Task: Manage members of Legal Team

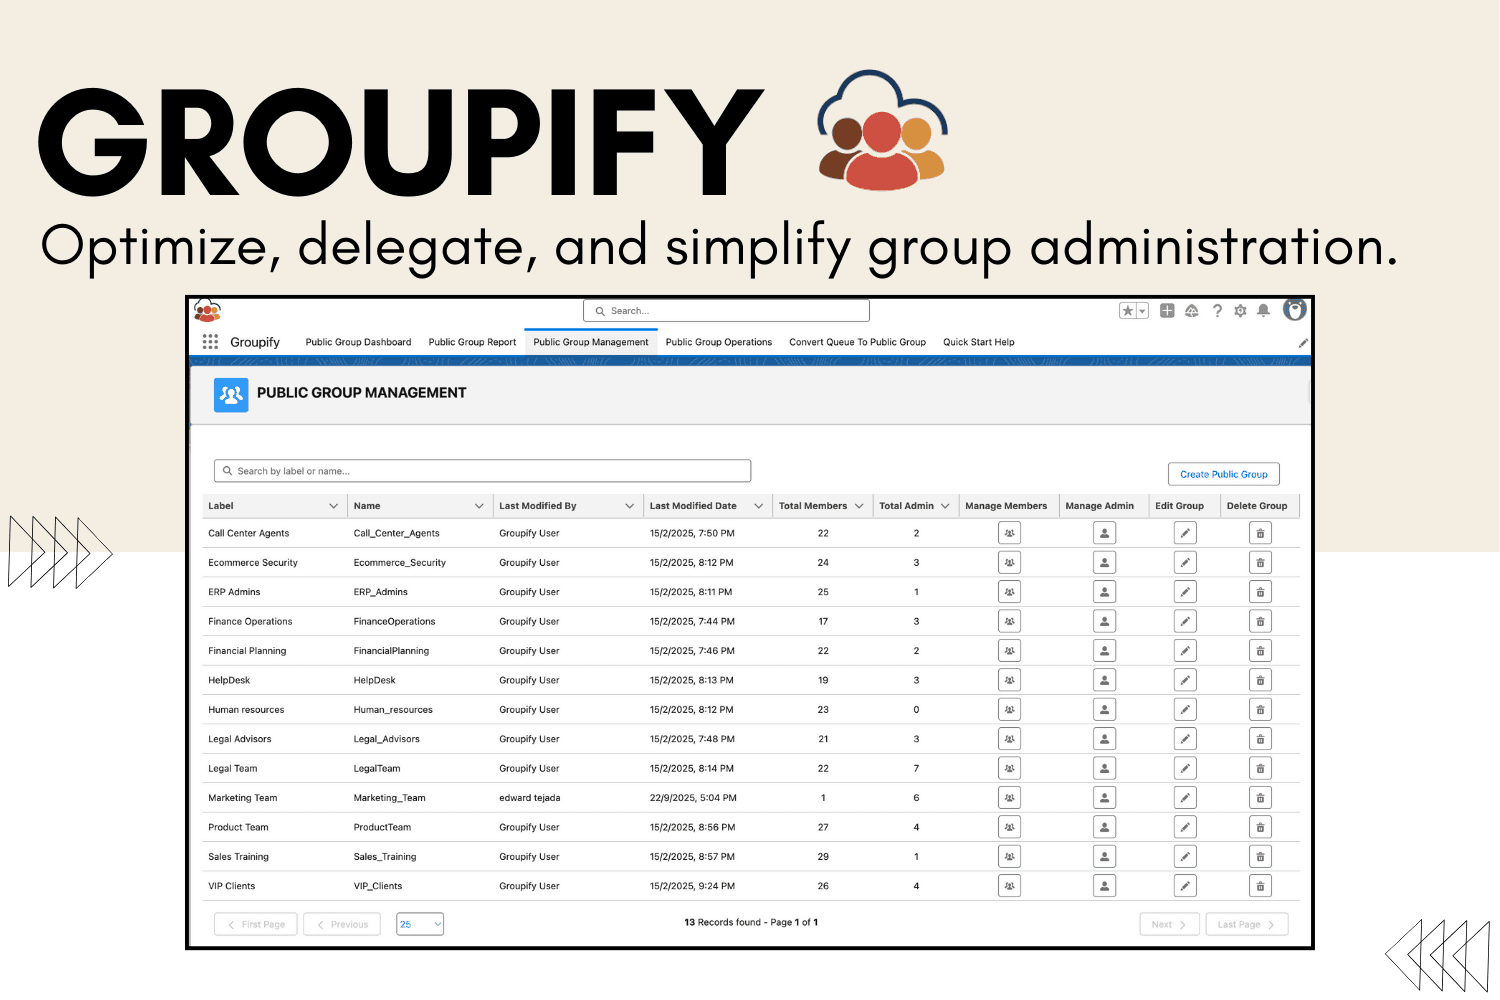Action: point(1009,769)
